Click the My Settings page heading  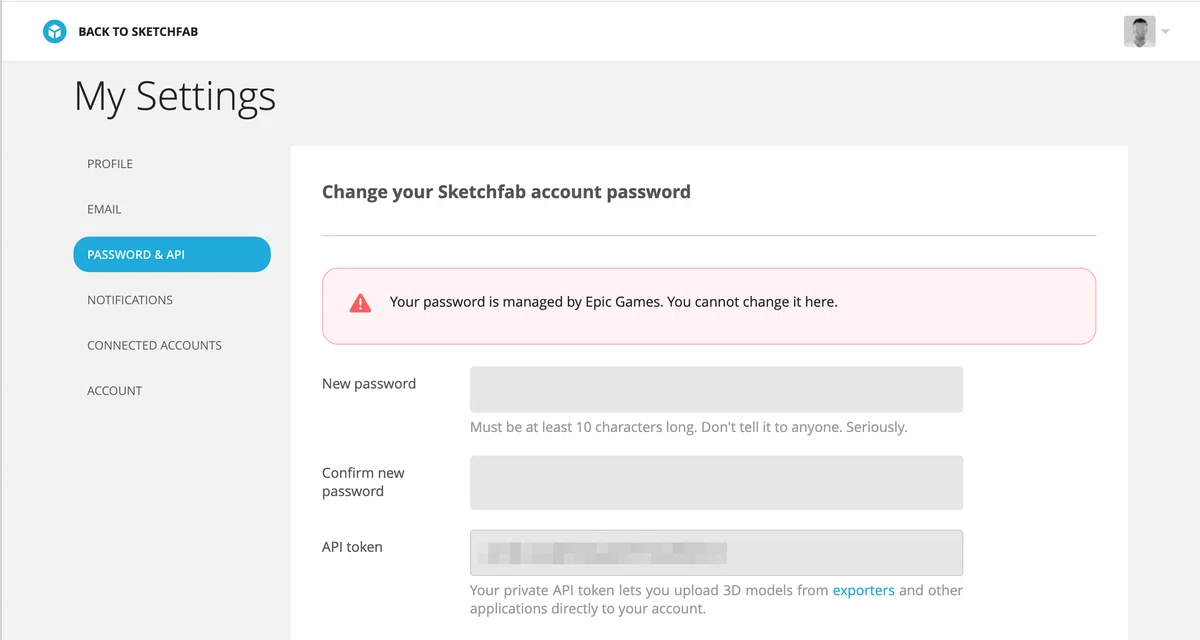(x=175, y=96)
